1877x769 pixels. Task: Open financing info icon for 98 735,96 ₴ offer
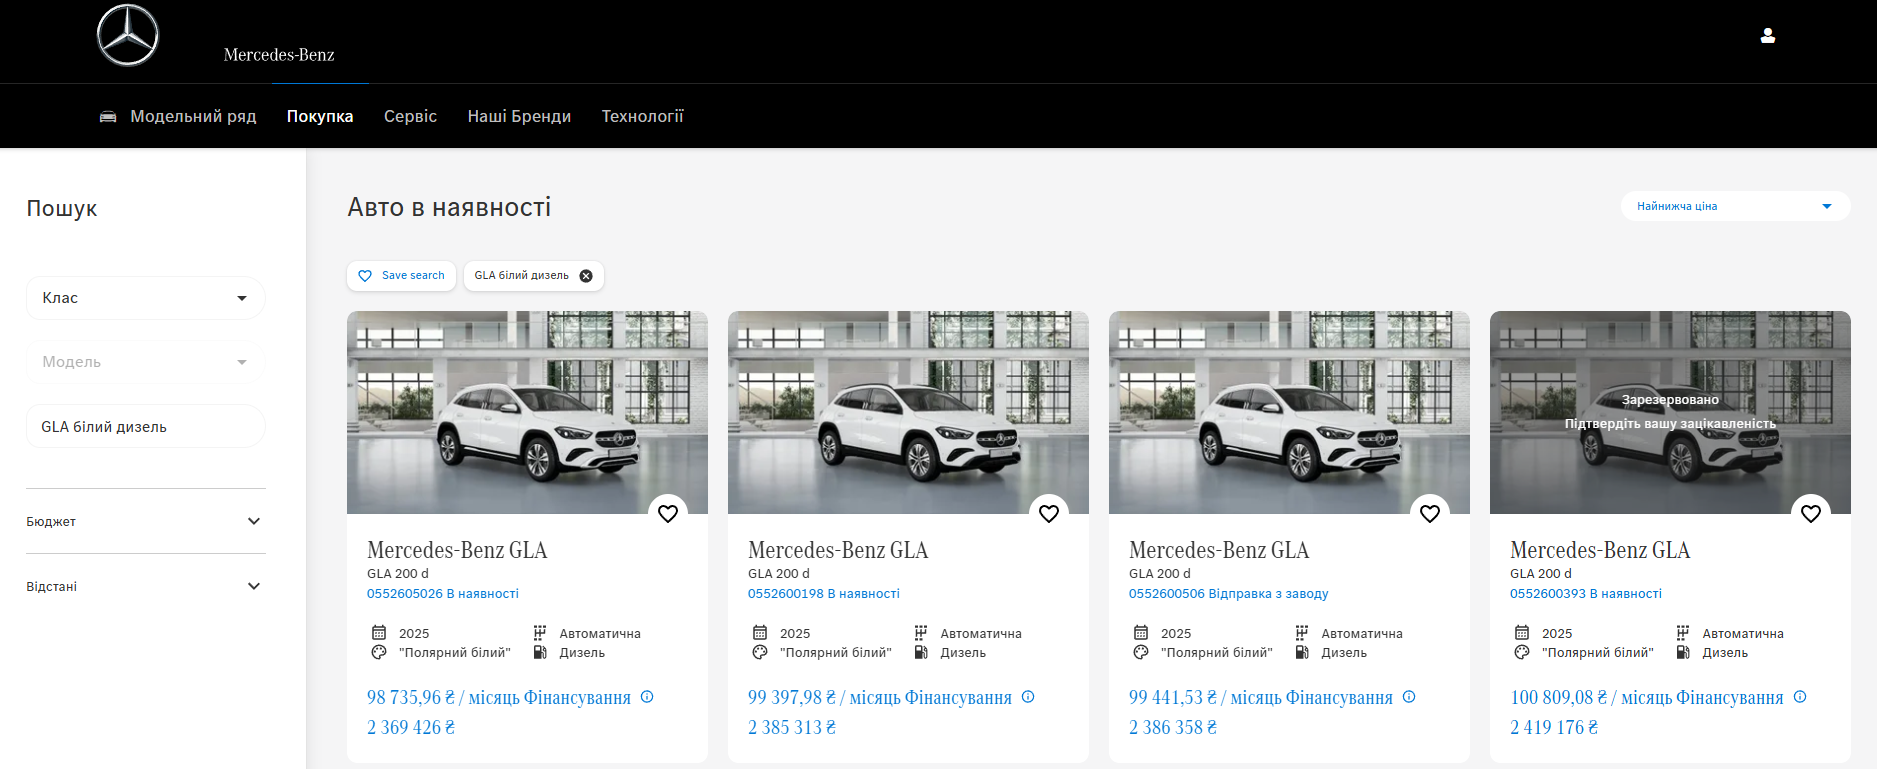647,697
